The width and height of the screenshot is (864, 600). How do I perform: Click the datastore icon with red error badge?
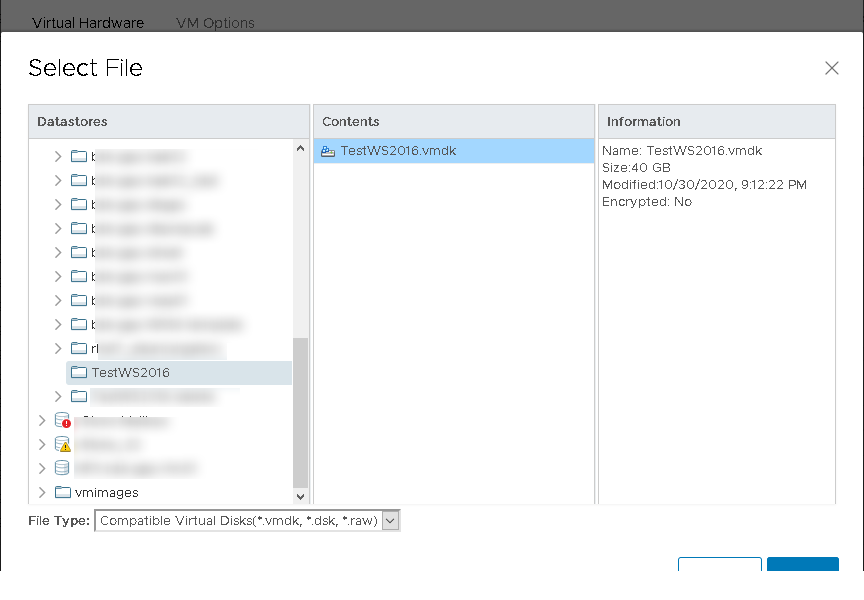pyautogui.click(x=61, y=420)
